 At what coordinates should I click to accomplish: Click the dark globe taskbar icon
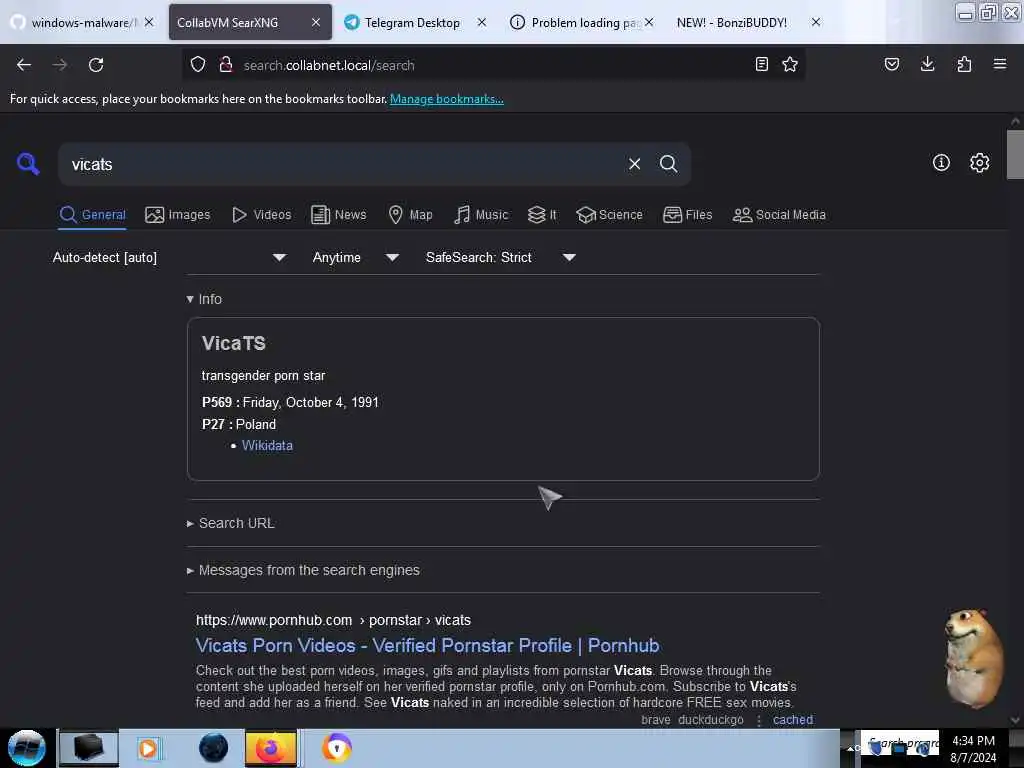(x=214, y=748)
